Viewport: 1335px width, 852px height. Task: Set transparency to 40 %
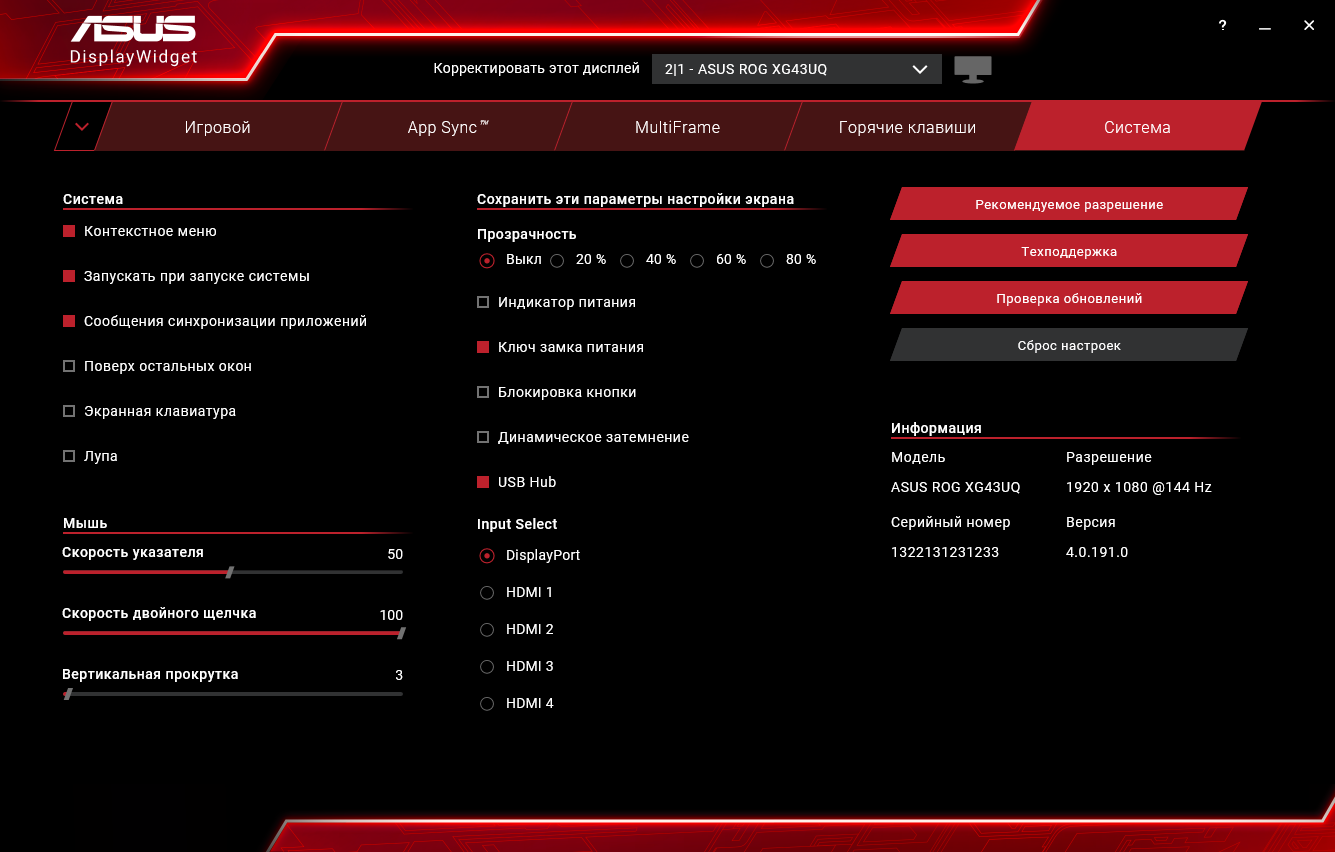[x=627, y=260]
